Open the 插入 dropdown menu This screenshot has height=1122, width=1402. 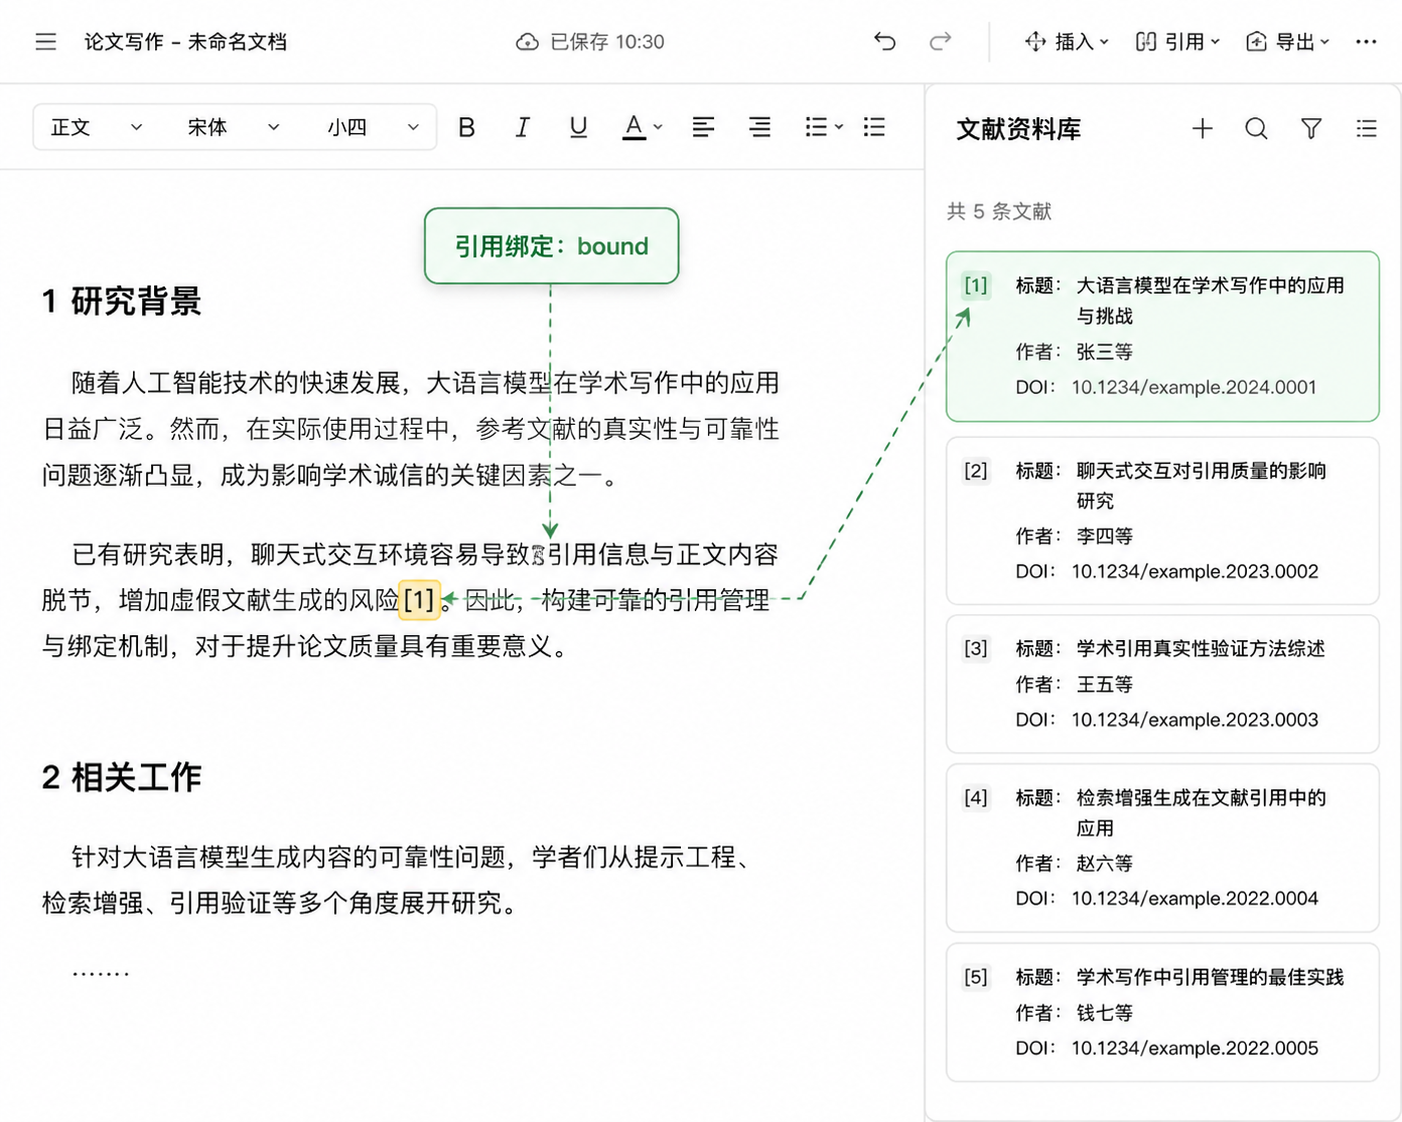point(1067,42)
